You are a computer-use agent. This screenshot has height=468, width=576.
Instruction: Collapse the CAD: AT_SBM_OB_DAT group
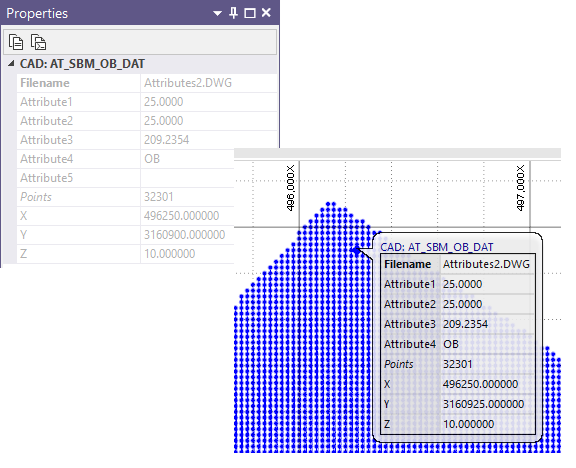tap(11, 64)
